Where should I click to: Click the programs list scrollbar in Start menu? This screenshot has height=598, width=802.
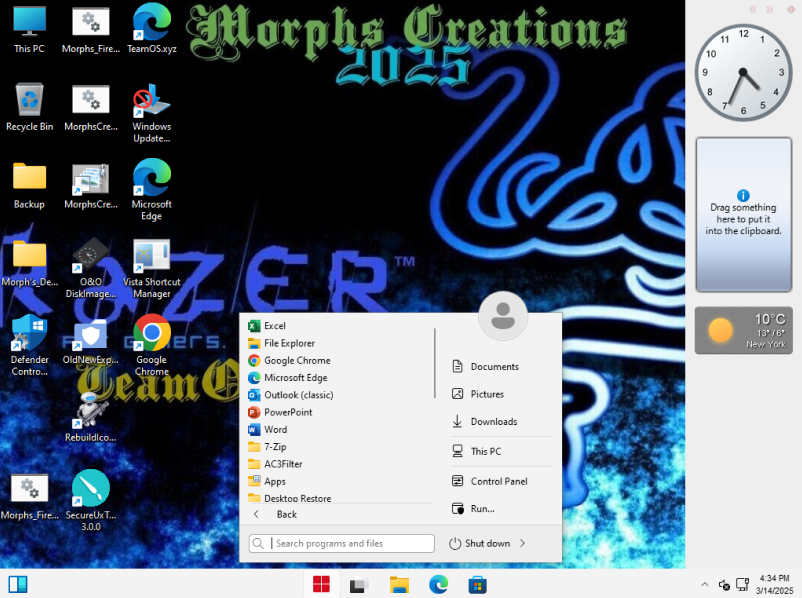pos(435,363)
